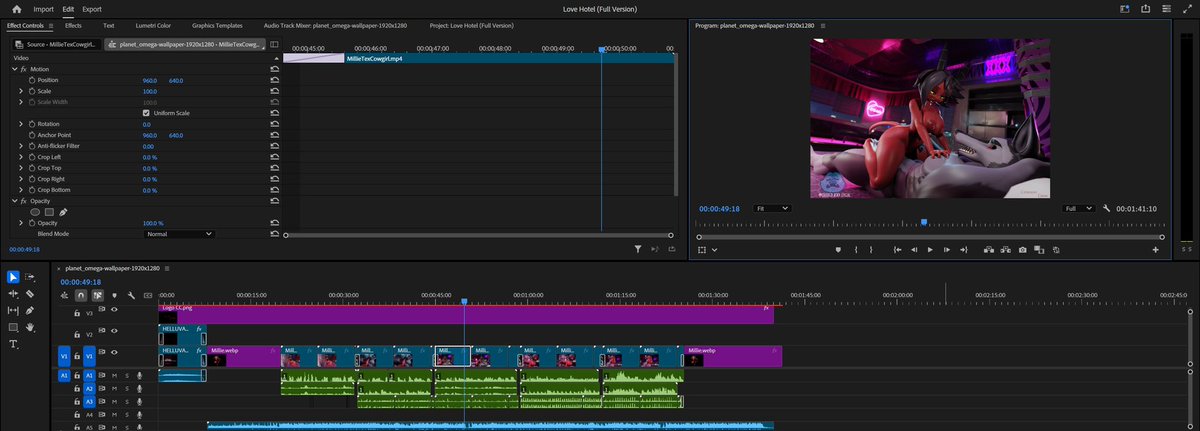The image size is (1200, 431).
Task: Open the Graphics Templates panel tab
Action: tap(217, 24)
